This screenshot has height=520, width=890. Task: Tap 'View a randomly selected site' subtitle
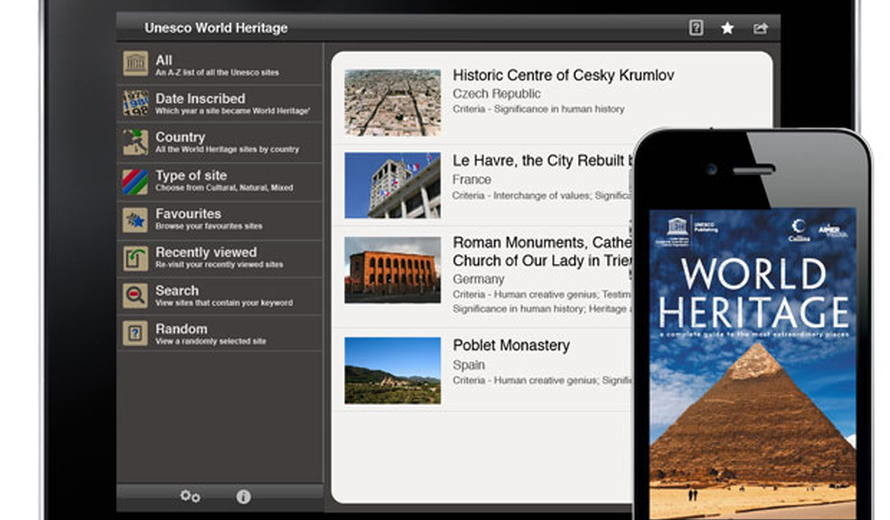pos(211,341)
